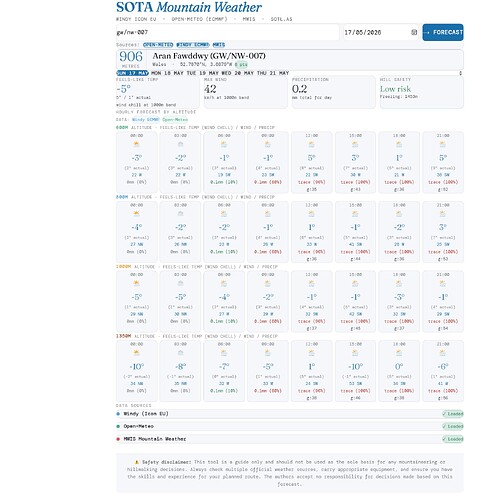Click the 03:00 cloud icon in 1350m row
The width and height of the screenshot is (481, 500).
click(180, 353)
